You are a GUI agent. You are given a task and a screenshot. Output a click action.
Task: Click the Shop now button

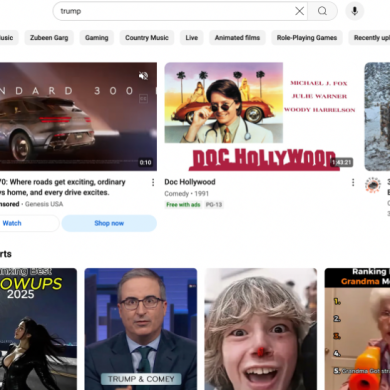[x=109, y=223]
